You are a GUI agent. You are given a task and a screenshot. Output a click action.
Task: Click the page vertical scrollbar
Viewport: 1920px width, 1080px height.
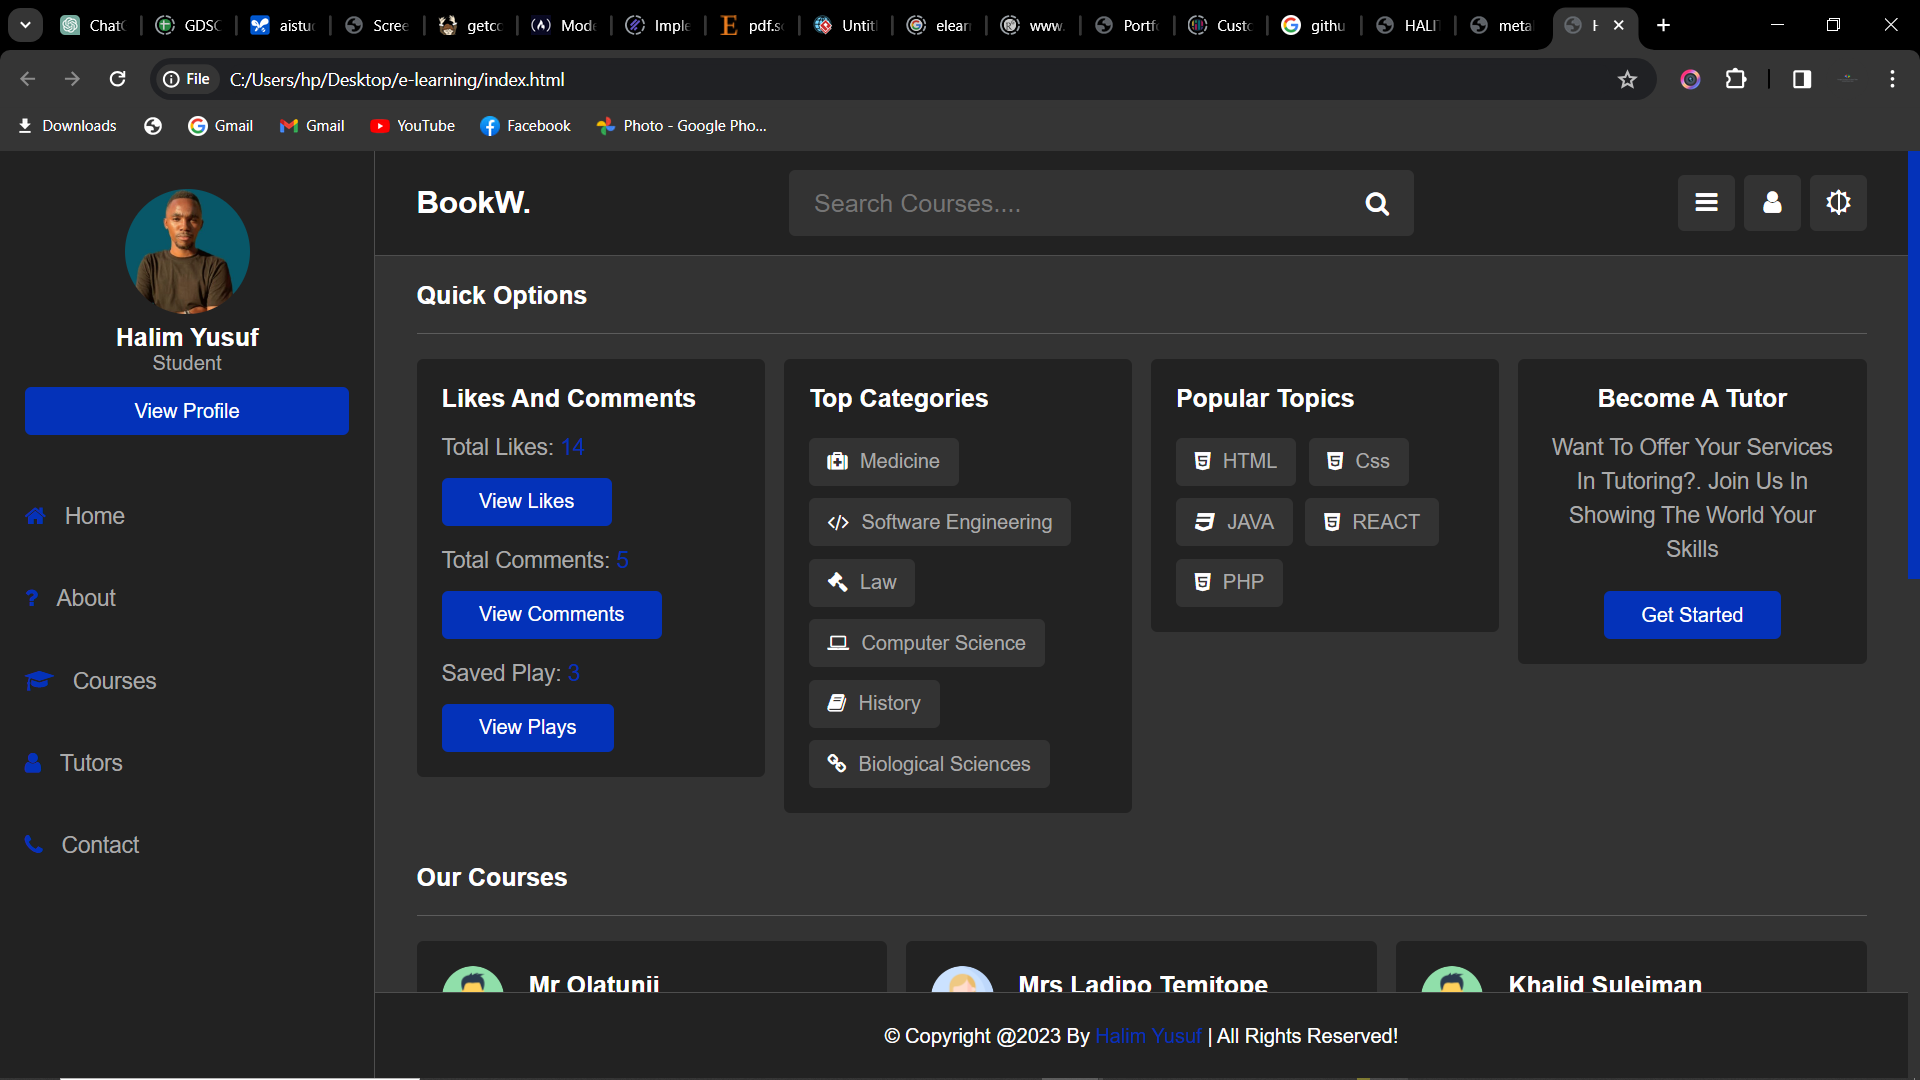(x=1913, y=365)
